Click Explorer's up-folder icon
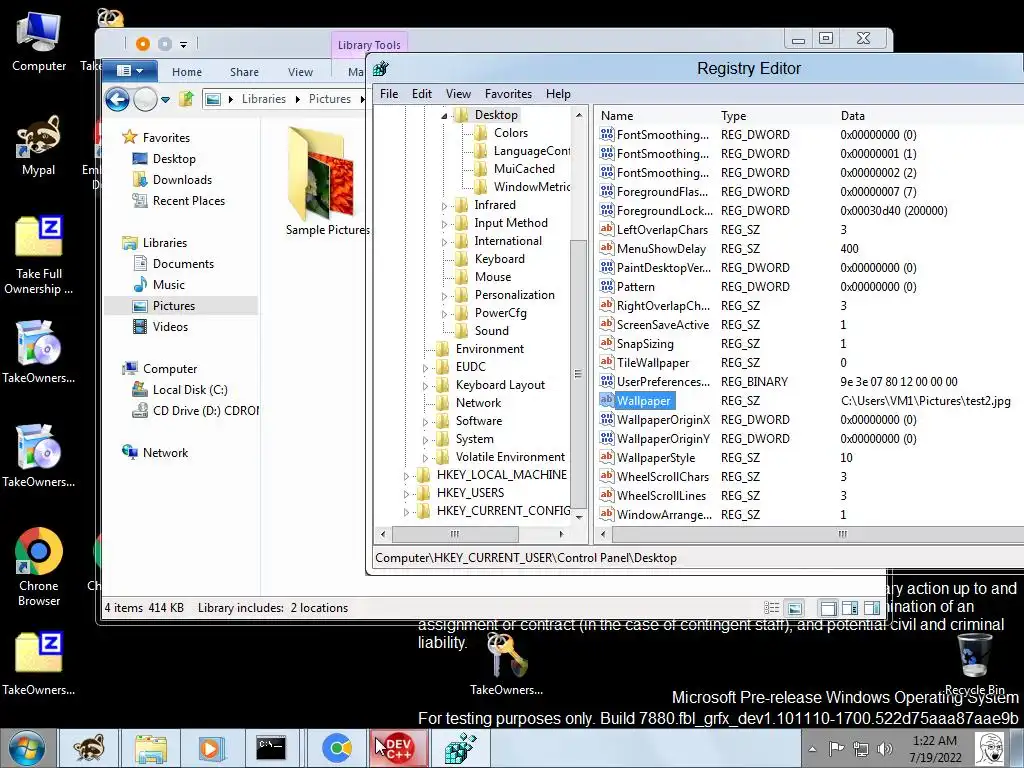The height and width of the screenshot is (768, 1024). pos(187,99)
